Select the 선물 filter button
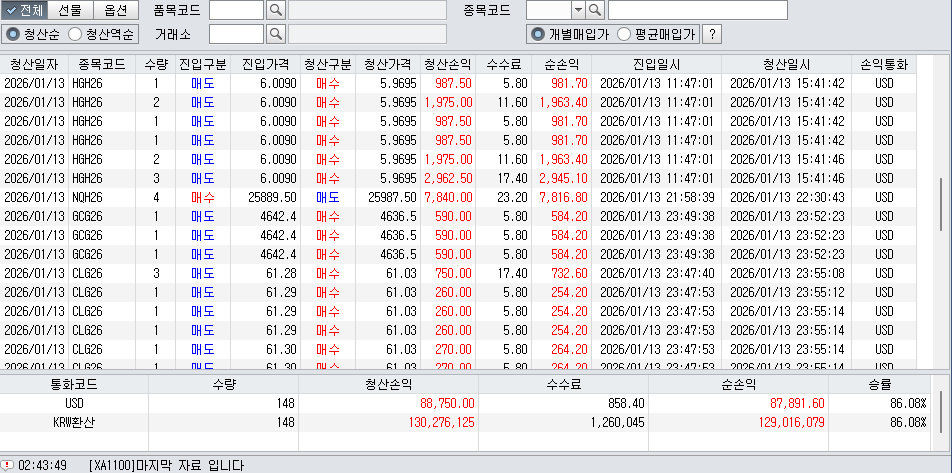 pos(70,10)
